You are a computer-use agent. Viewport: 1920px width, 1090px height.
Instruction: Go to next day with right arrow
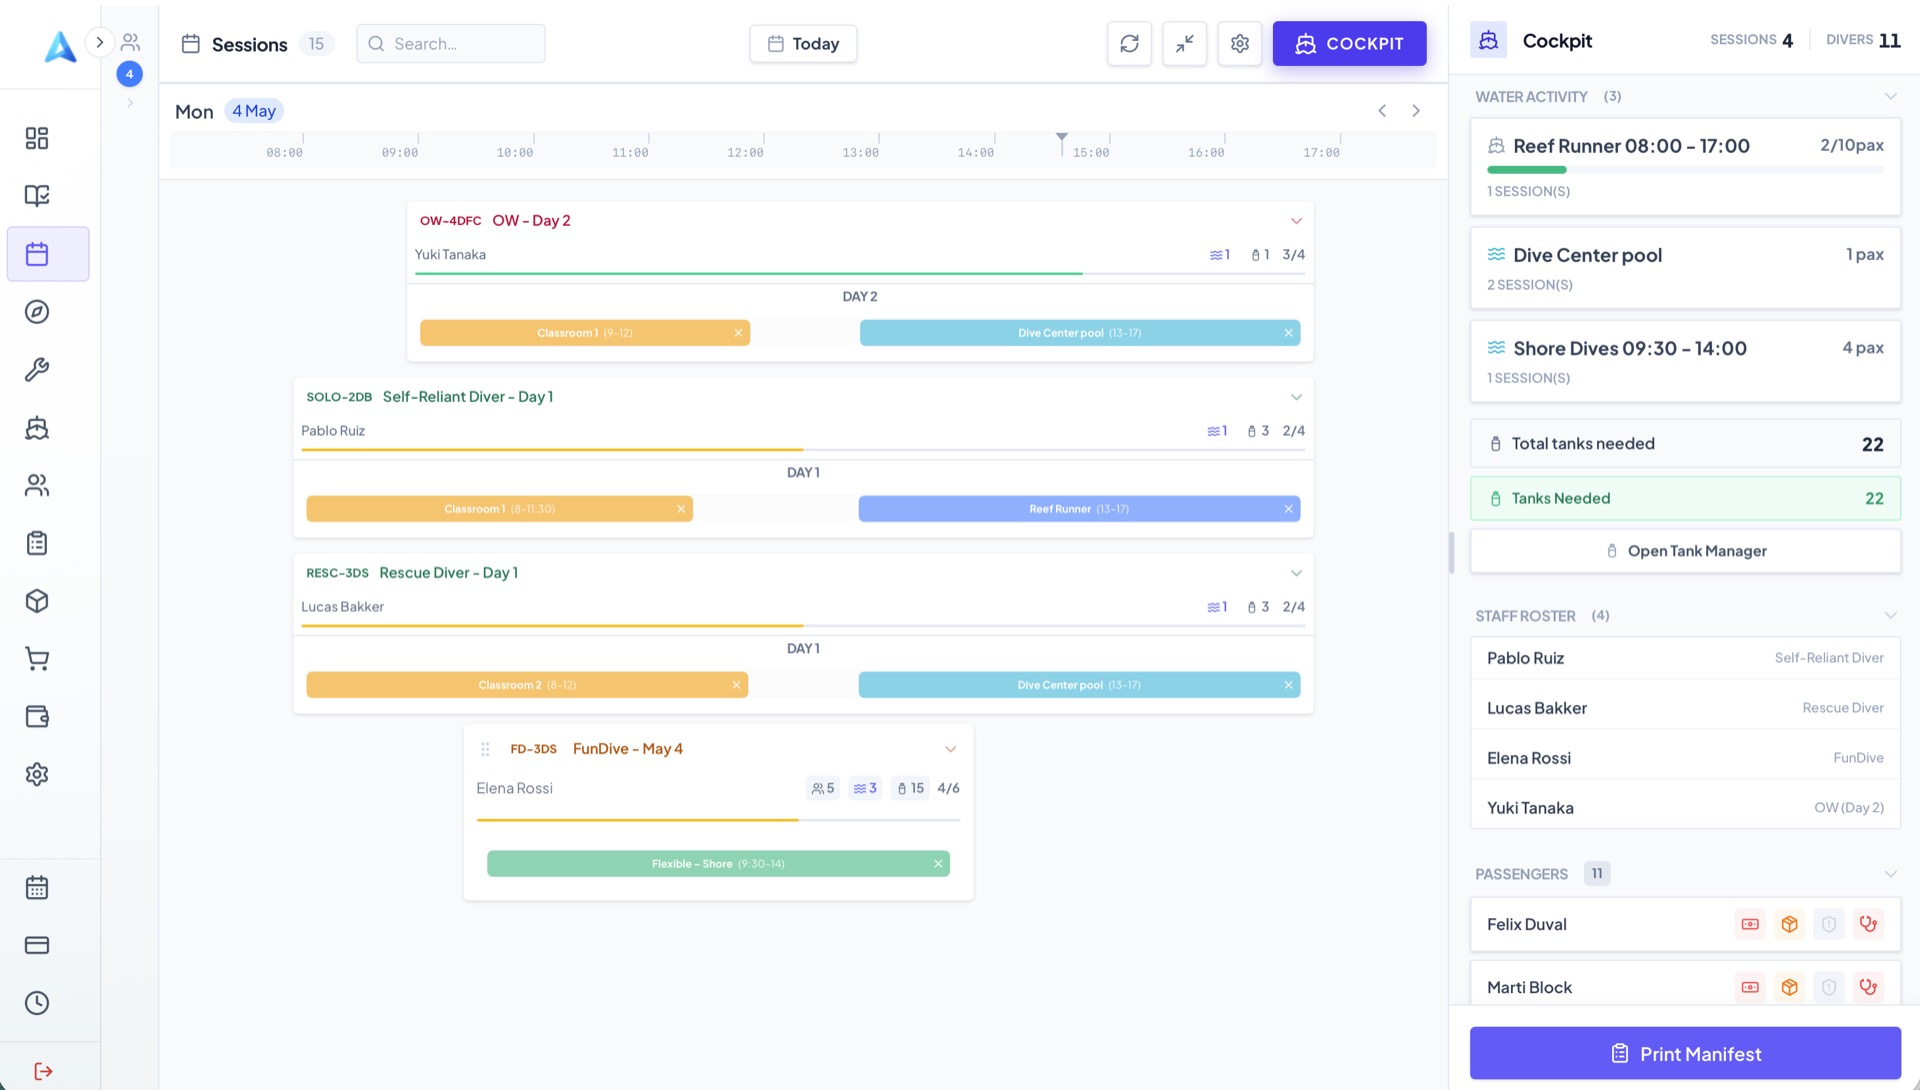coord(1416,111)
